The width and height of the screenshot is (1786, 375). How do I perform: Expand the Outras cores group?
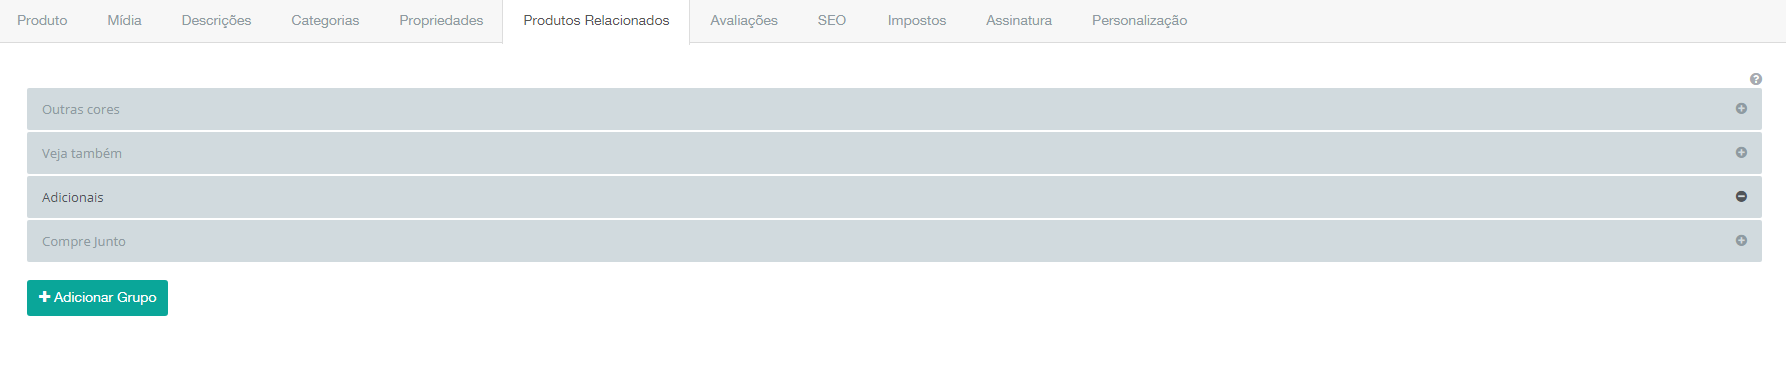894,109
